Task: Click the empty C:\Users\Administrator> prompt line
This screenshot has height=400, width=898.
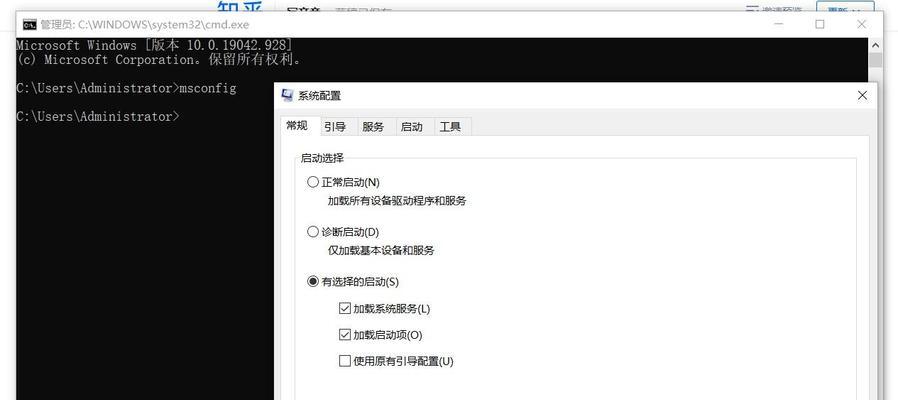Action: point(97,116)
